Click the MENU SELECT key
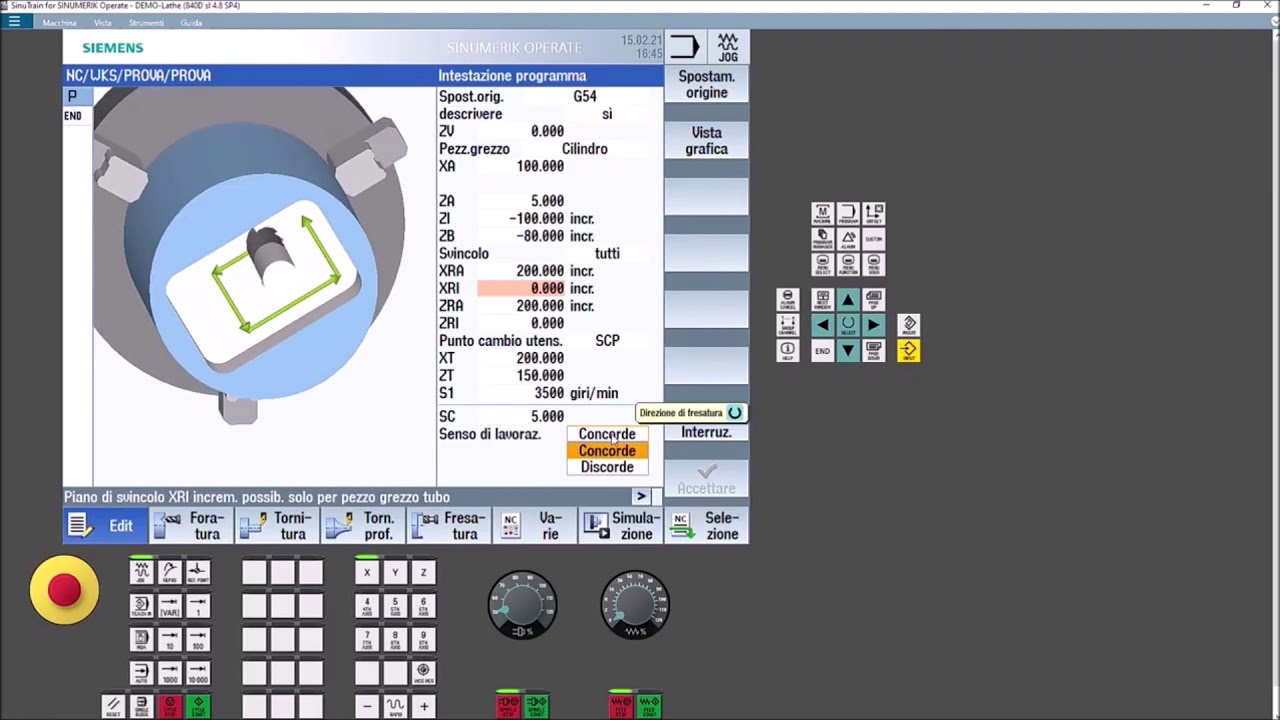 point(823,264)
